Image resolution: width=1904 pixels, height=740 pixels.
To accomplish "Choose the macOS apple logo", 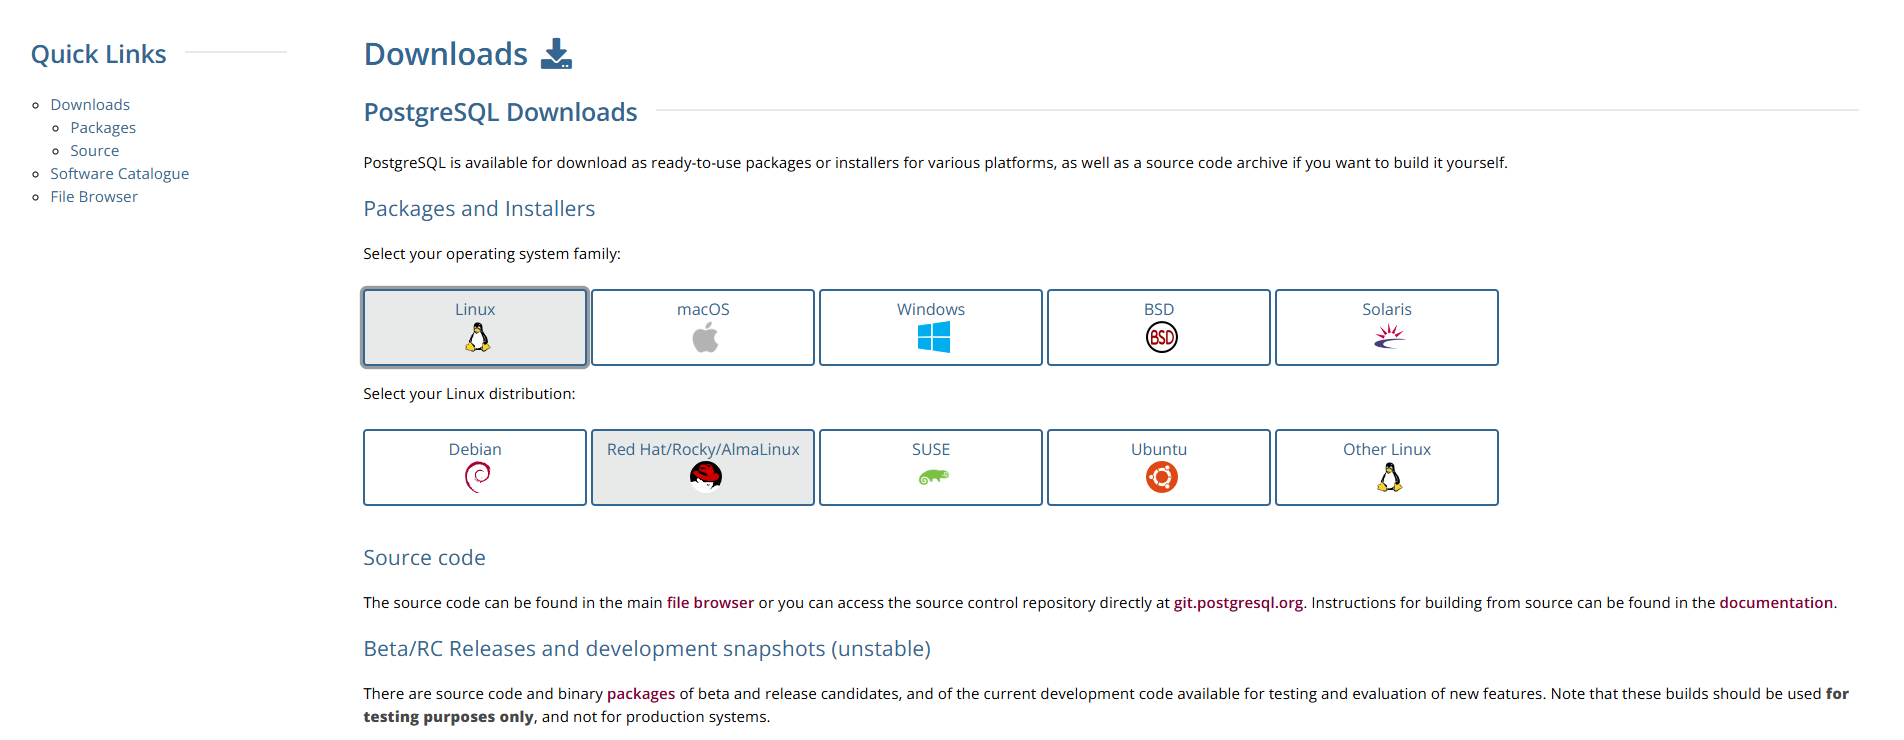I will click(x=705, y=338).
